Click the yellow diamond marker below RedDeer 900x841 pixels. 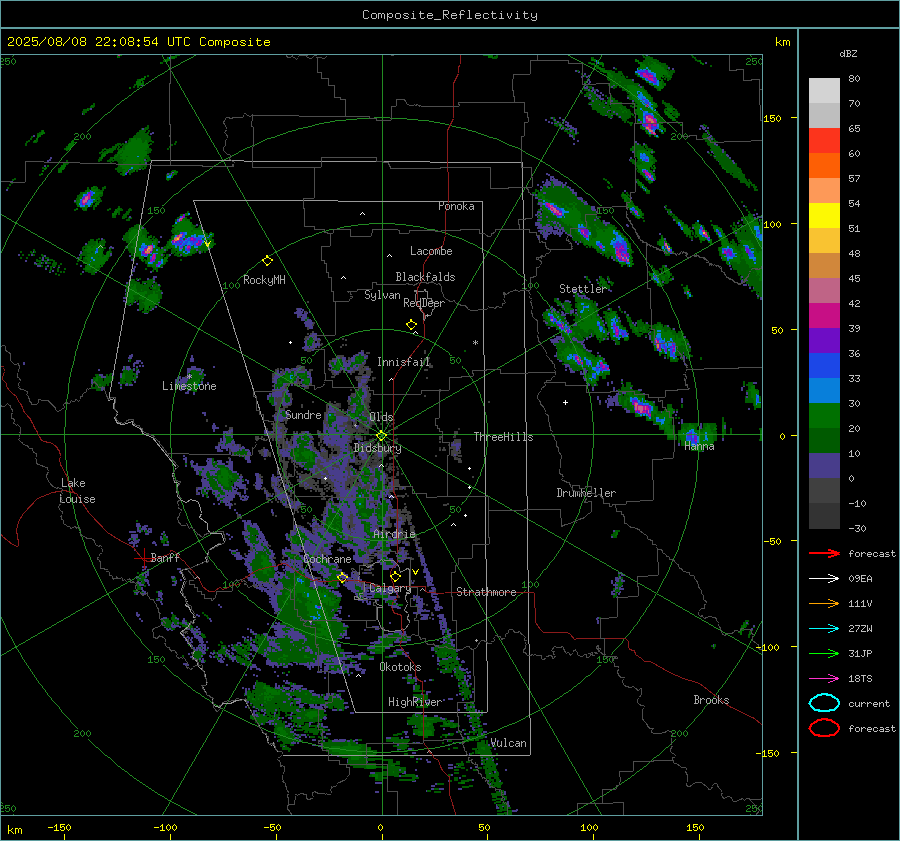coord(411,325)
